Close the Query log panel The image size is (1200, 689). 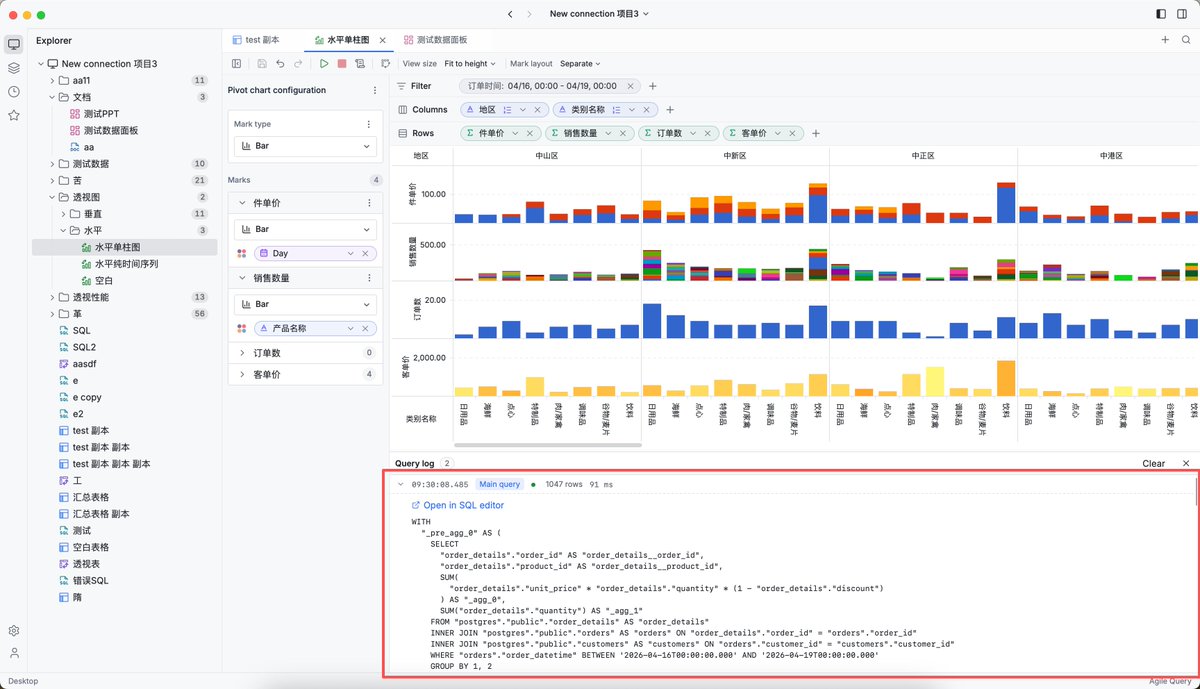(x=1186, y=463)
